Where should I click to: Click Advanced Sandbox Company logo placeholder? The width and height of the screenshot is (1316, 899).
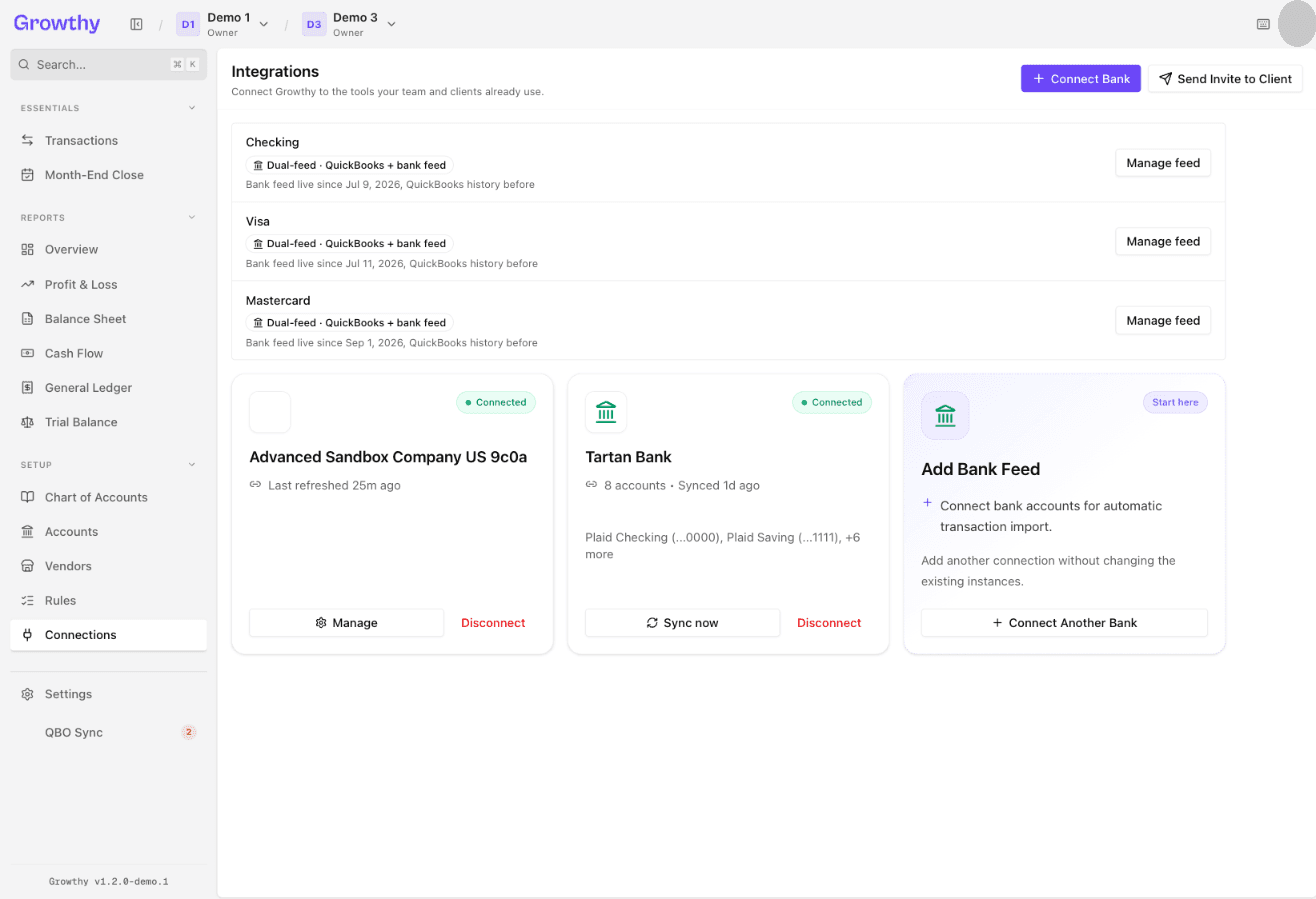pyautogui.click(x=270, y=412)
